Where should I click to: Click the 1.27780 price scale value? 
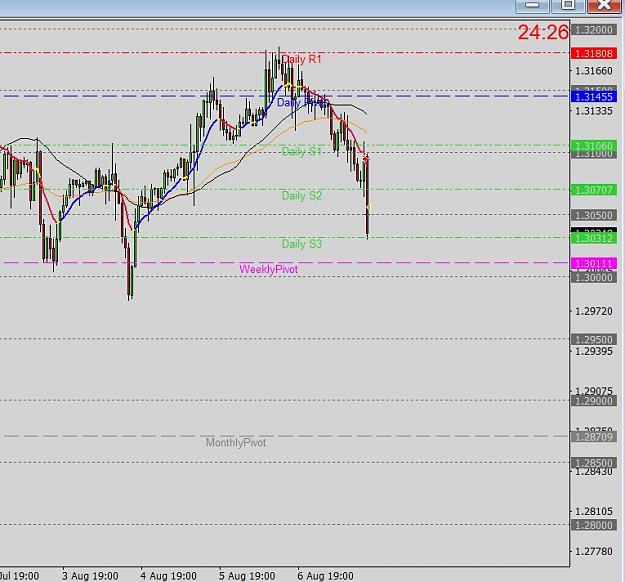(x=594, y=551)
